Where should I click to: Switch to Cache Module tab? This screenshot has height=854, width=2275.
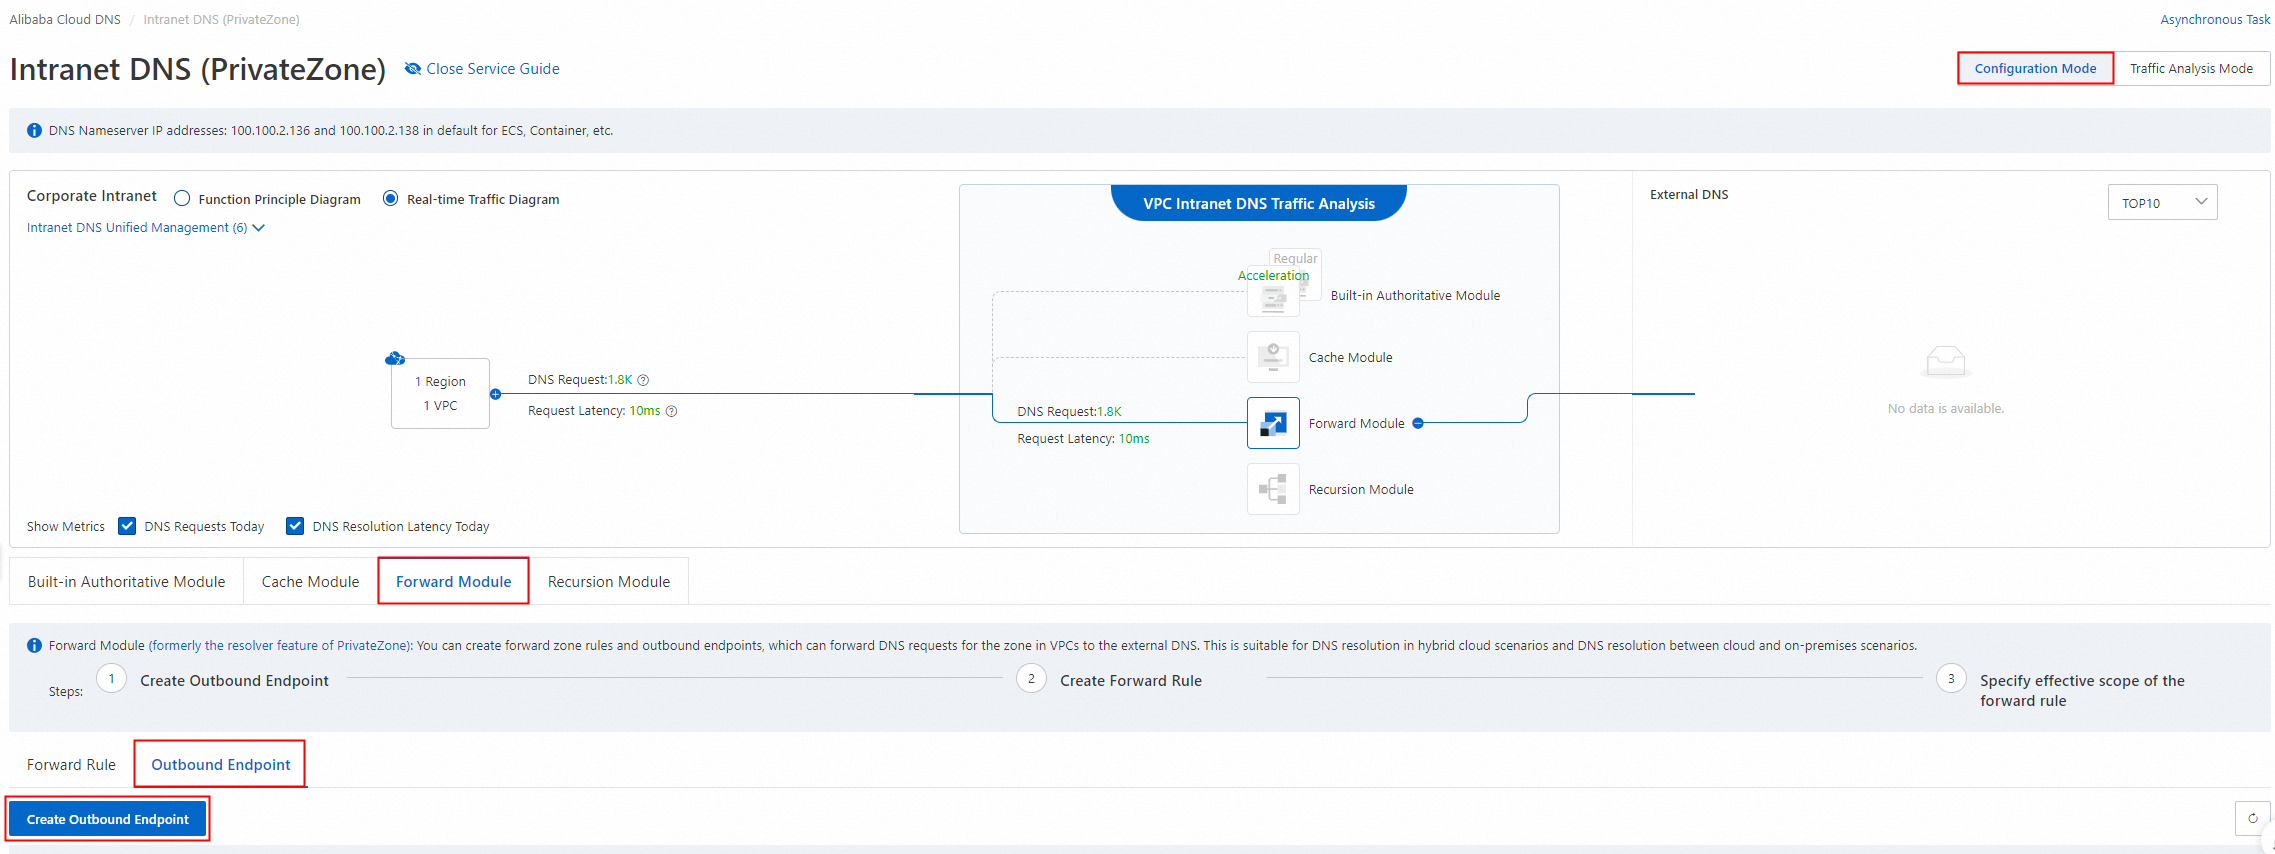coord(310,582)
